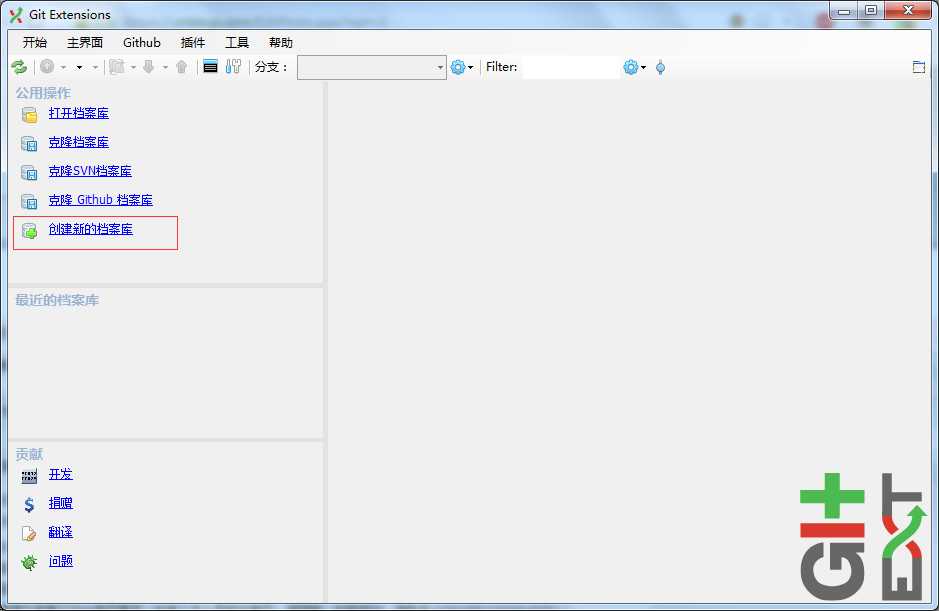Click icon beside 克隆SVN档案库

[29, 173]
